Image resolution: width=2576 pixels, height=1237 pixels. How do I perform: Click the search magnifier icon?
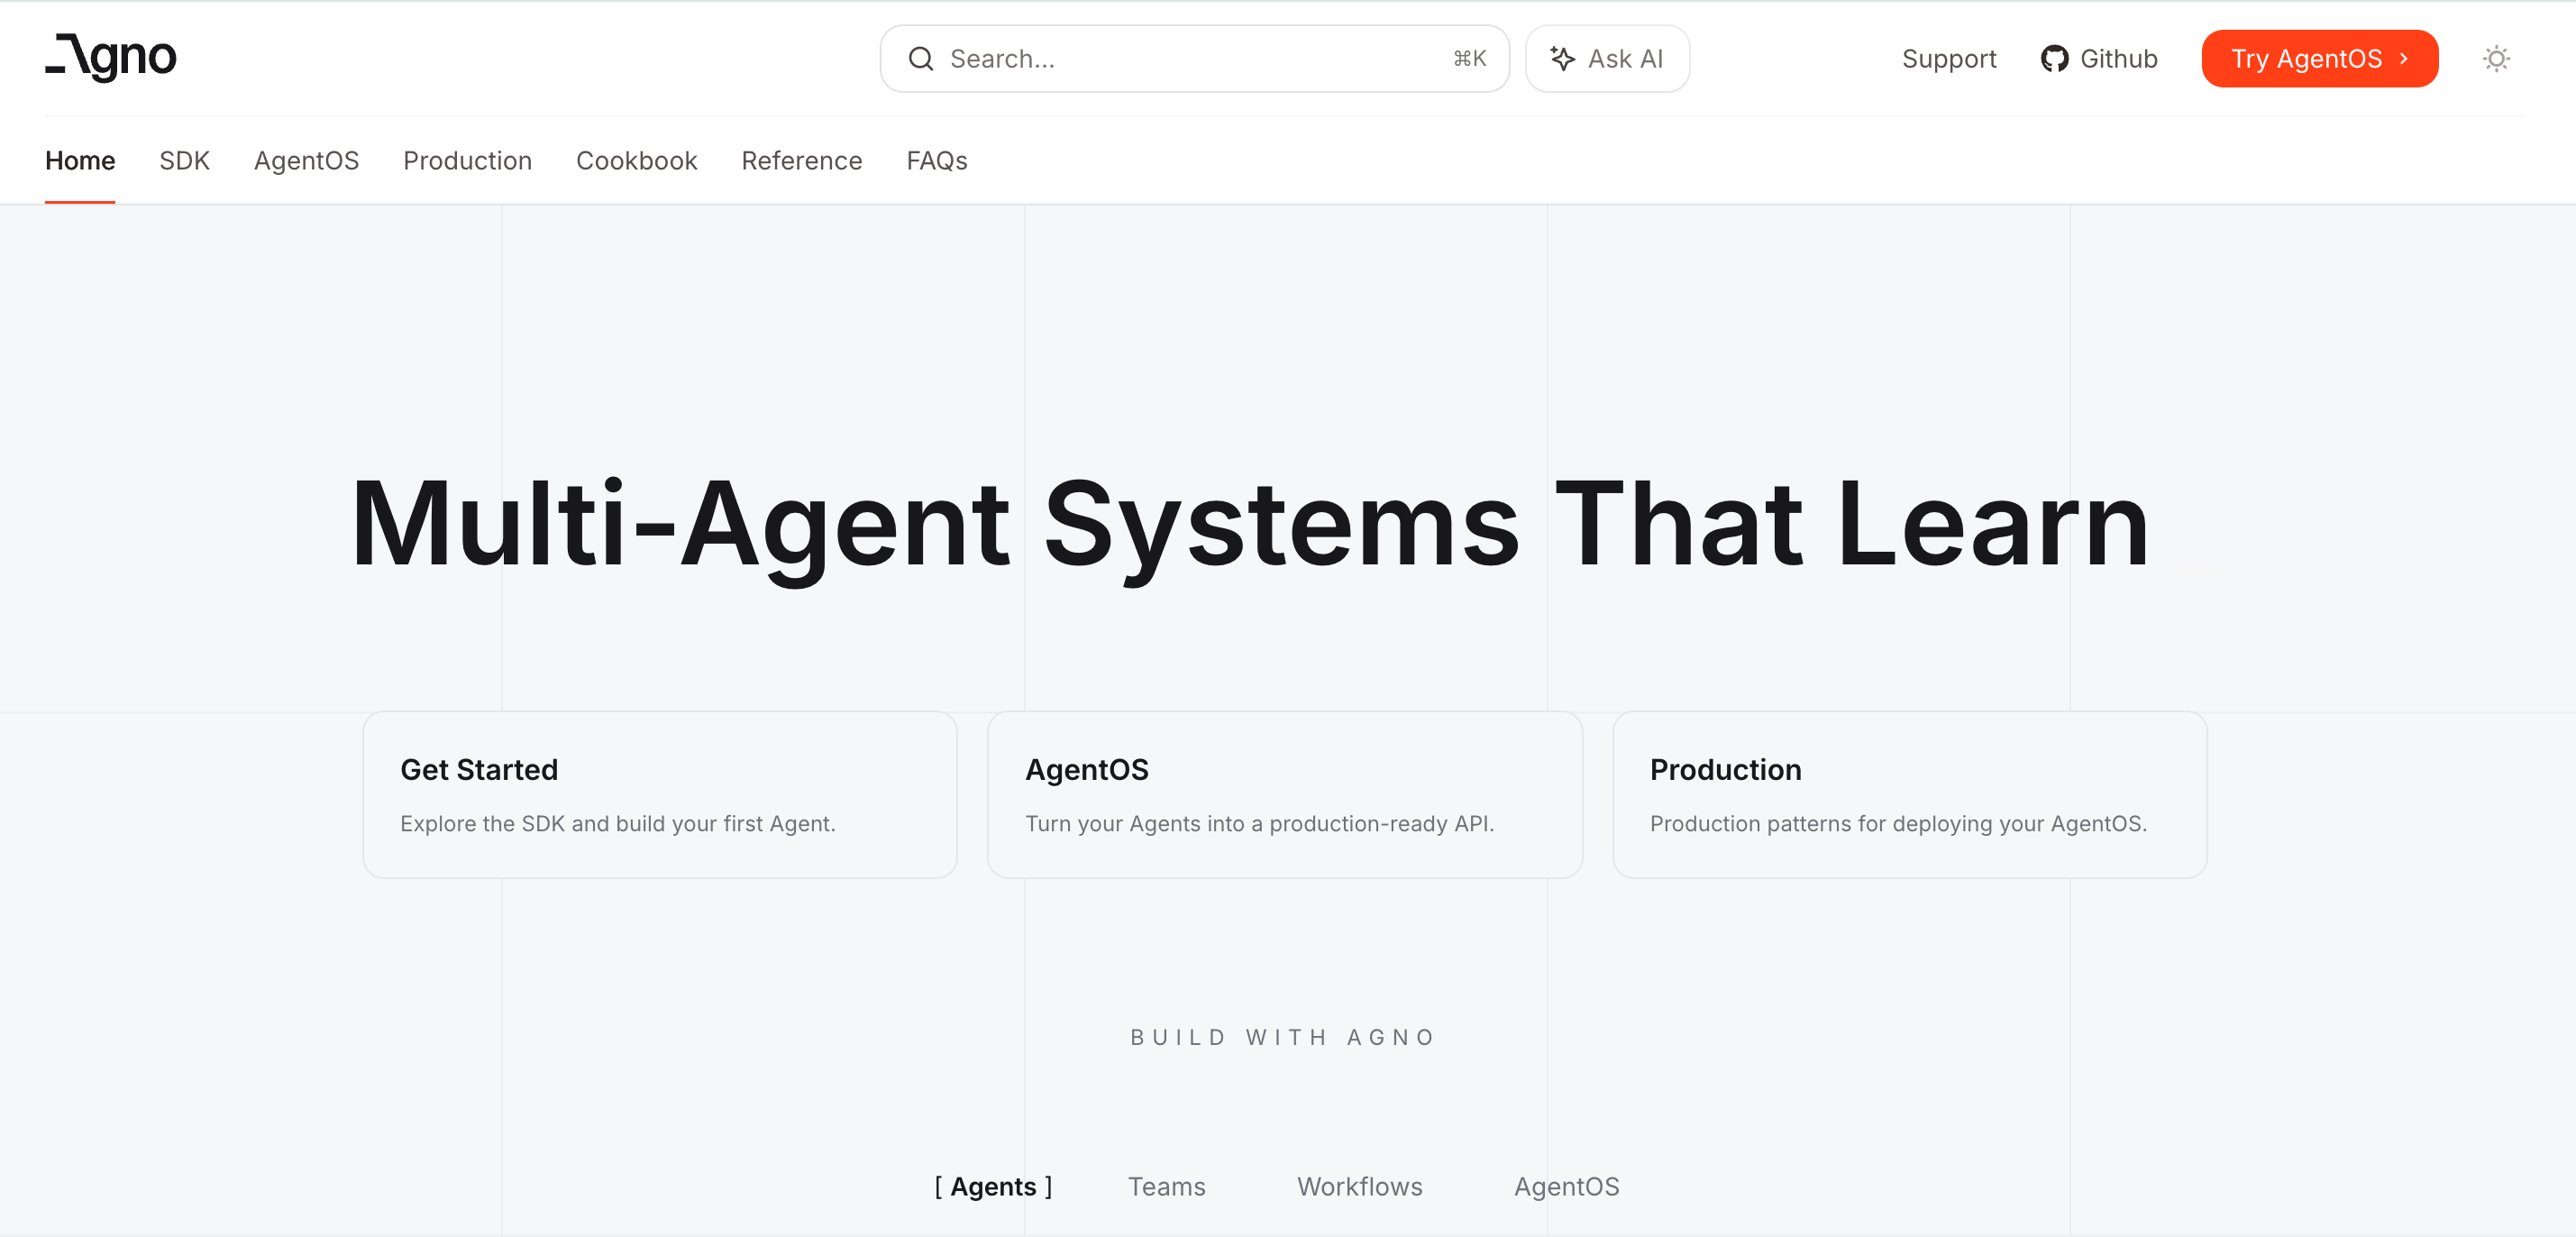pos(920,59)
